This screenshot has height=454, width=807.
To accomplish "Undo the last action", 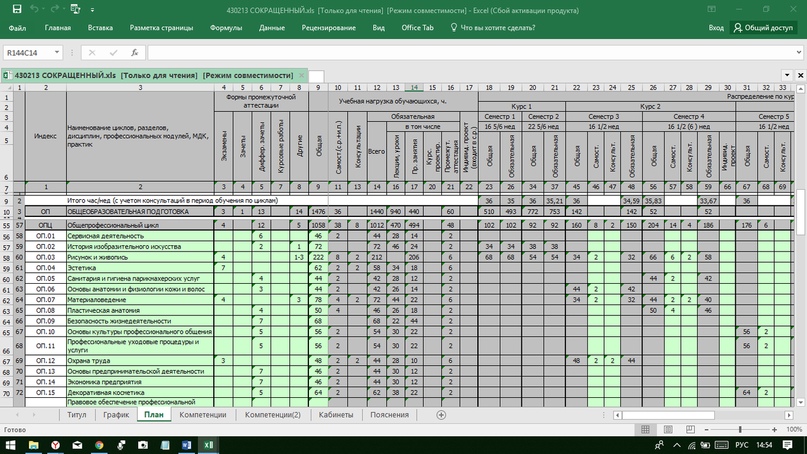I will tap(34, 9).
